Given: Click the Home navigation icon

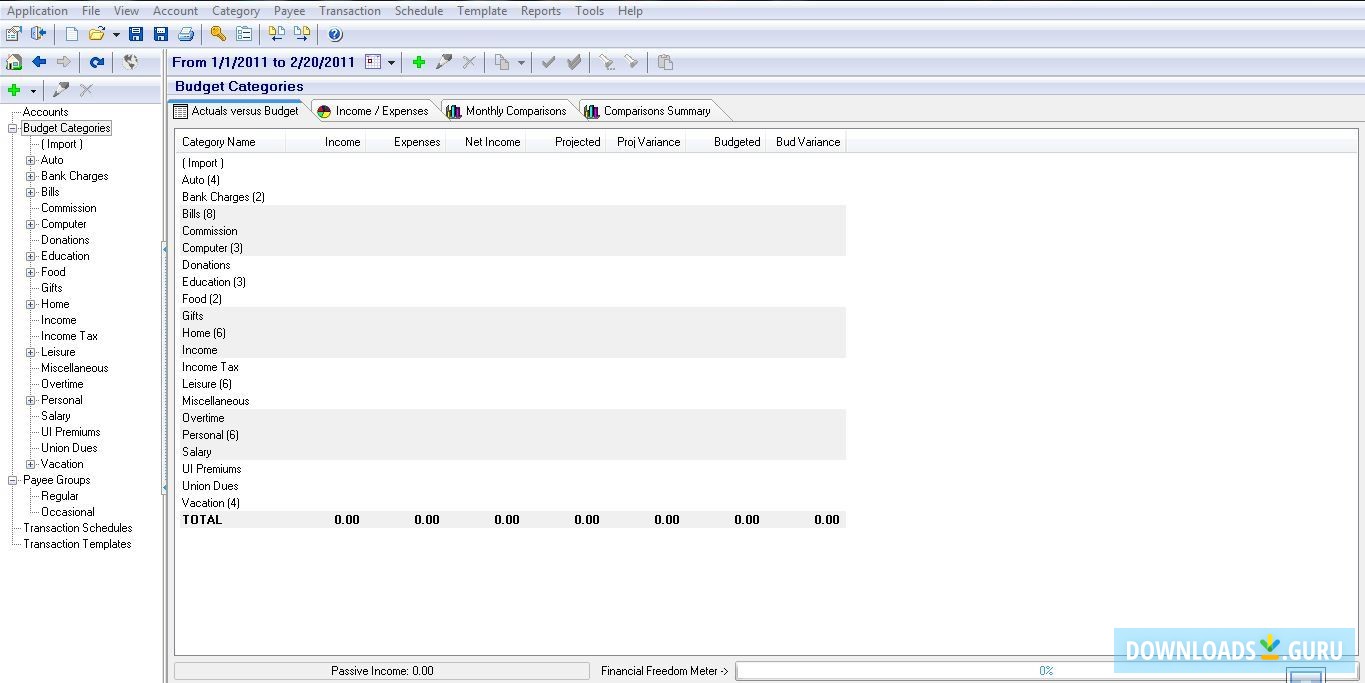Looking at the screenshot, I should pos(13,62).
